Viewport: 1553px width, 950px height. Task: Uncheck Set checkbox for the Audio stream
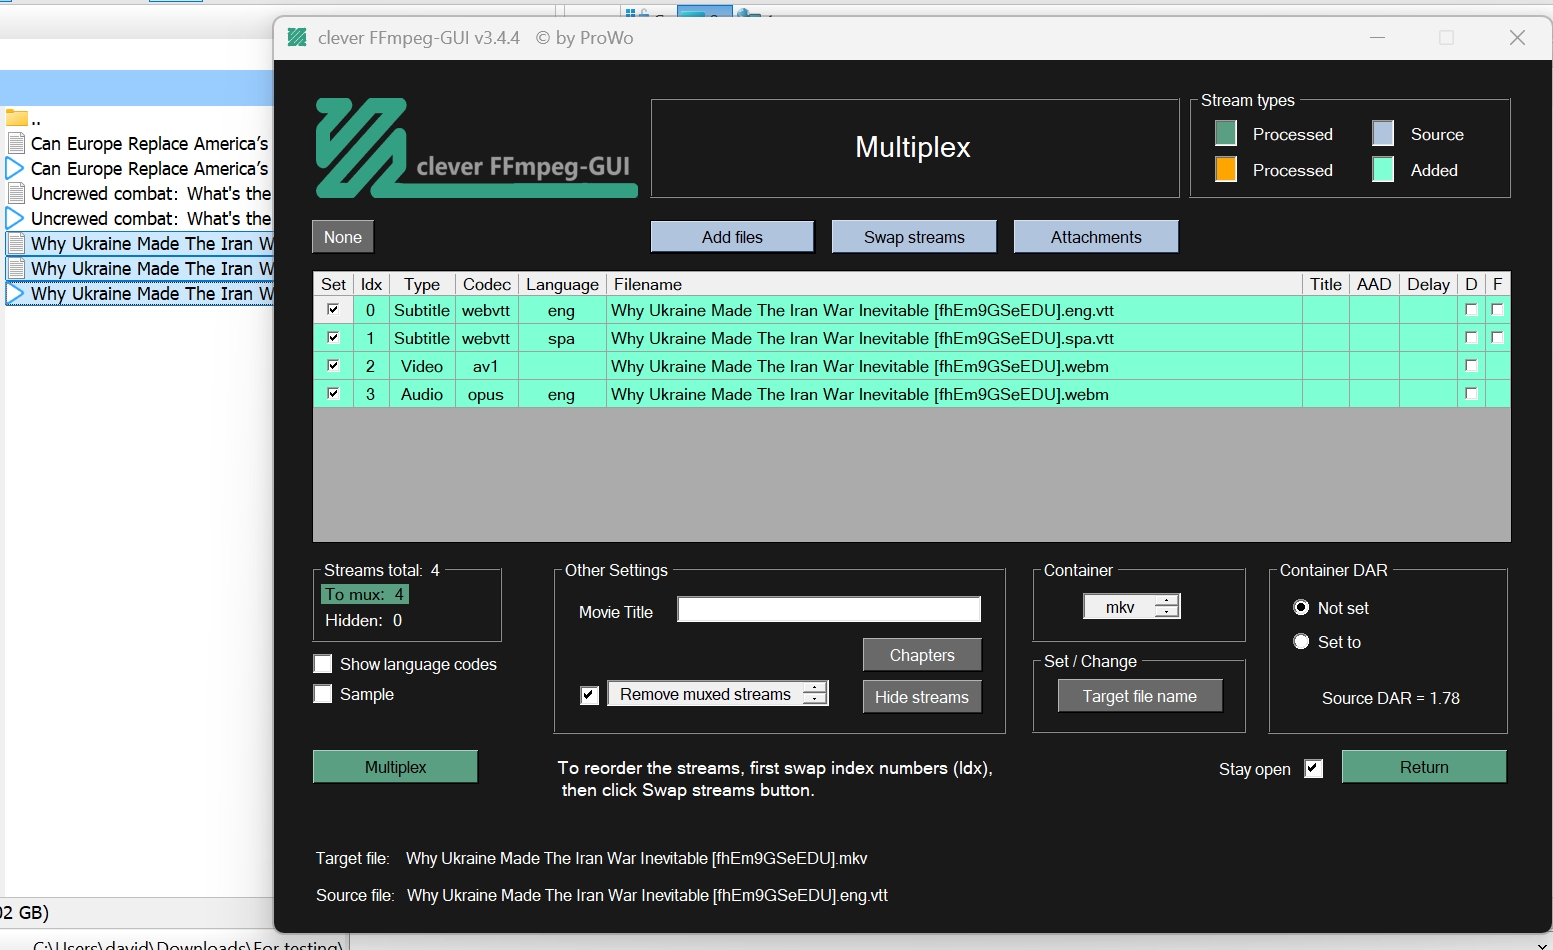333,394
